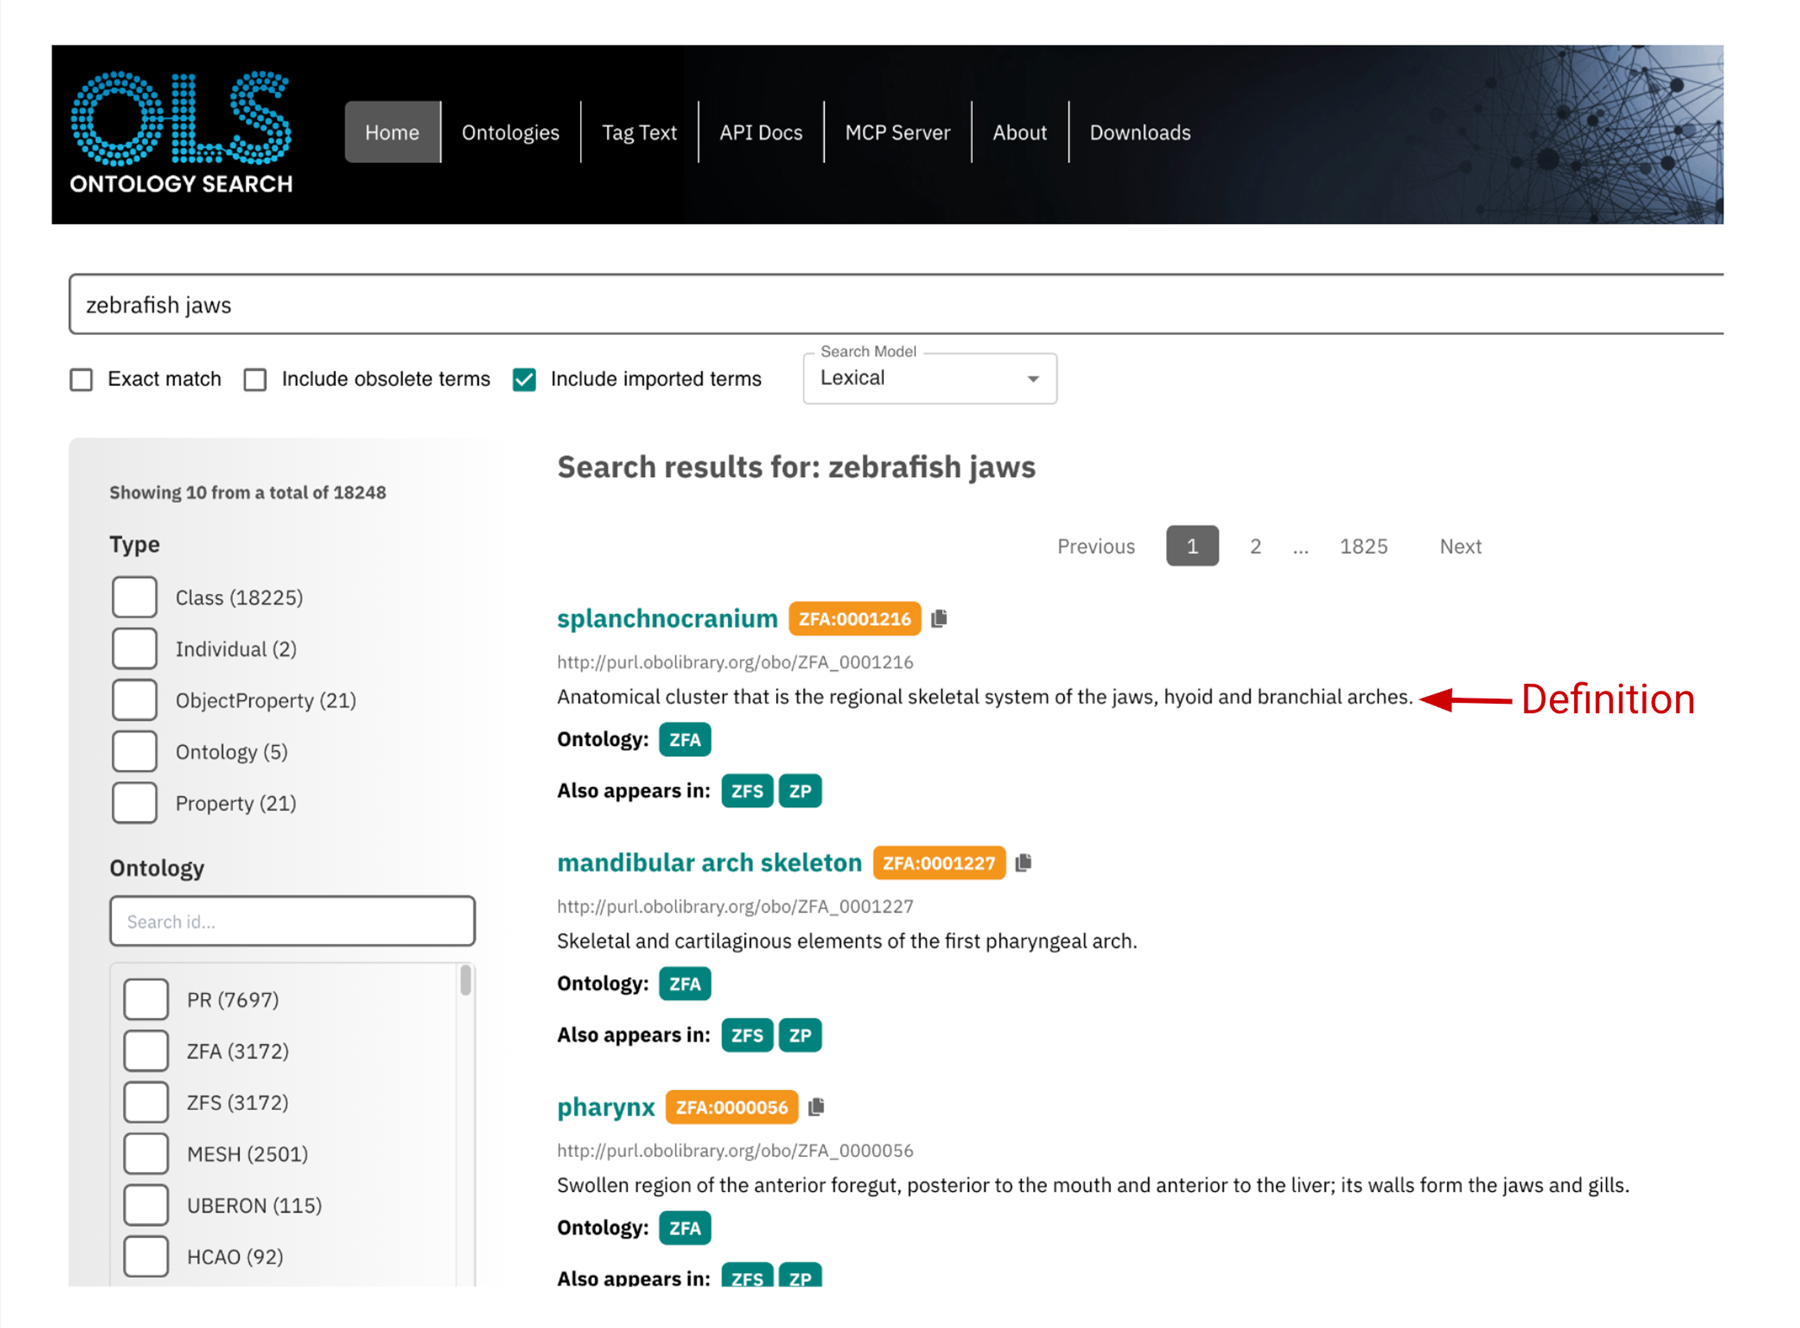Open ZFS badge under mandibular arch skeleton
The width and height of the screenshot is (1800, 1328).
point(747,1035)
